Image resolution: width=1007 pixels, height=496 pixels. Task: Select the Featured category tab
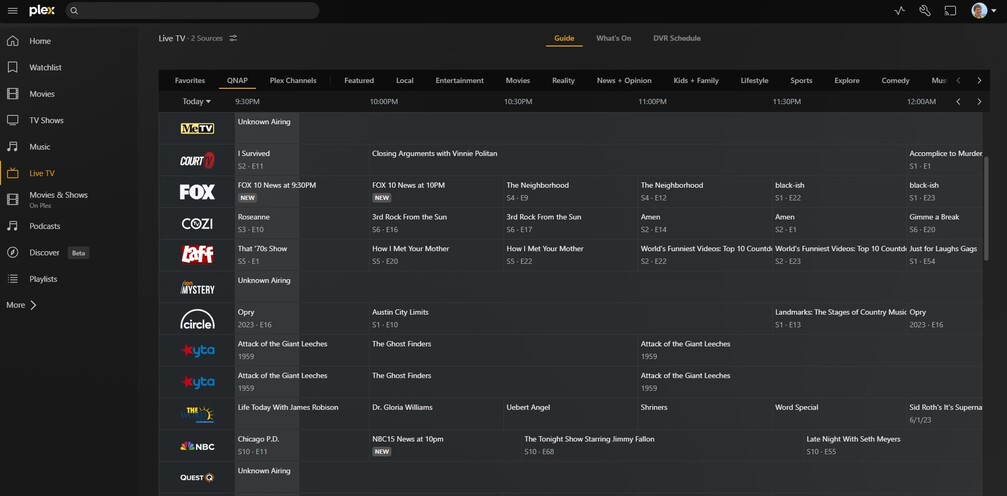click(359, 80)
